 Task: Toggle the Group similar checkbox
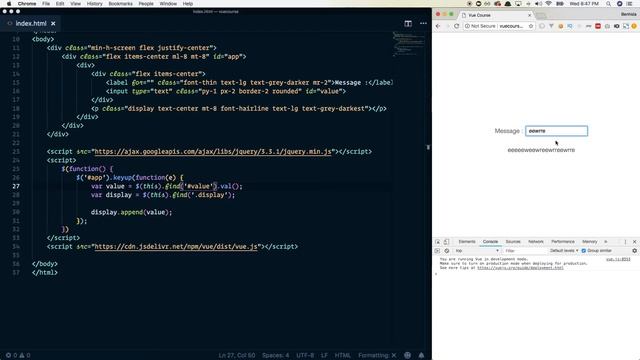[x=584, y=251]
